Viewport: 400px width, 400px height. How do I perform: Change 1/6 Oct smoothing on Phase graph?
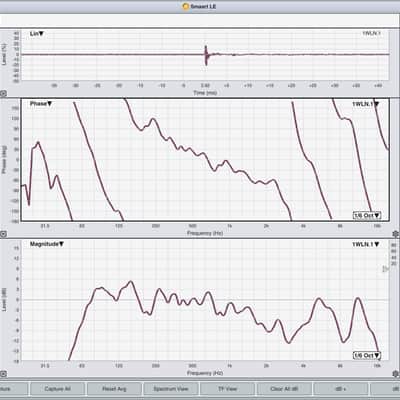367,215
